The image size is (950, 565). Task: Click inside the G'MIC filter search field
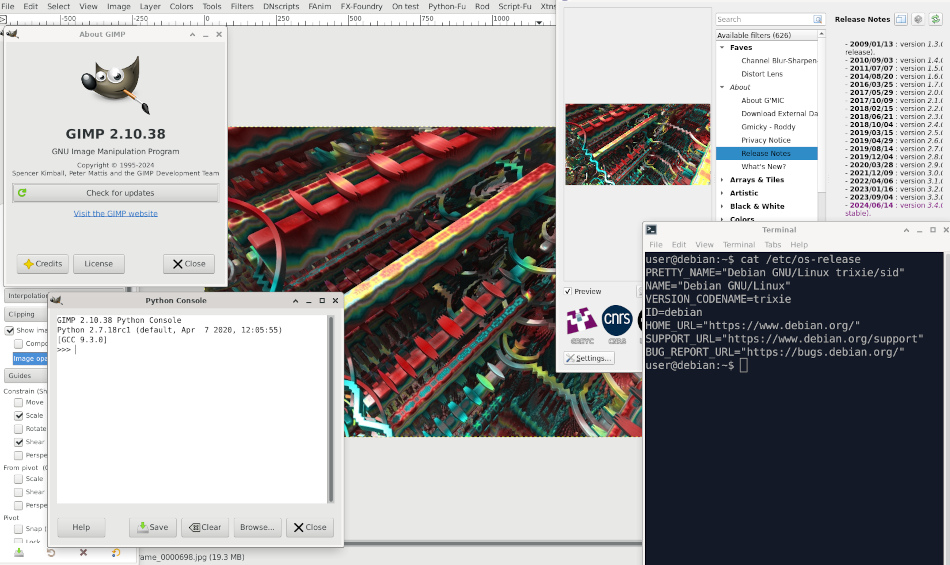762,19
